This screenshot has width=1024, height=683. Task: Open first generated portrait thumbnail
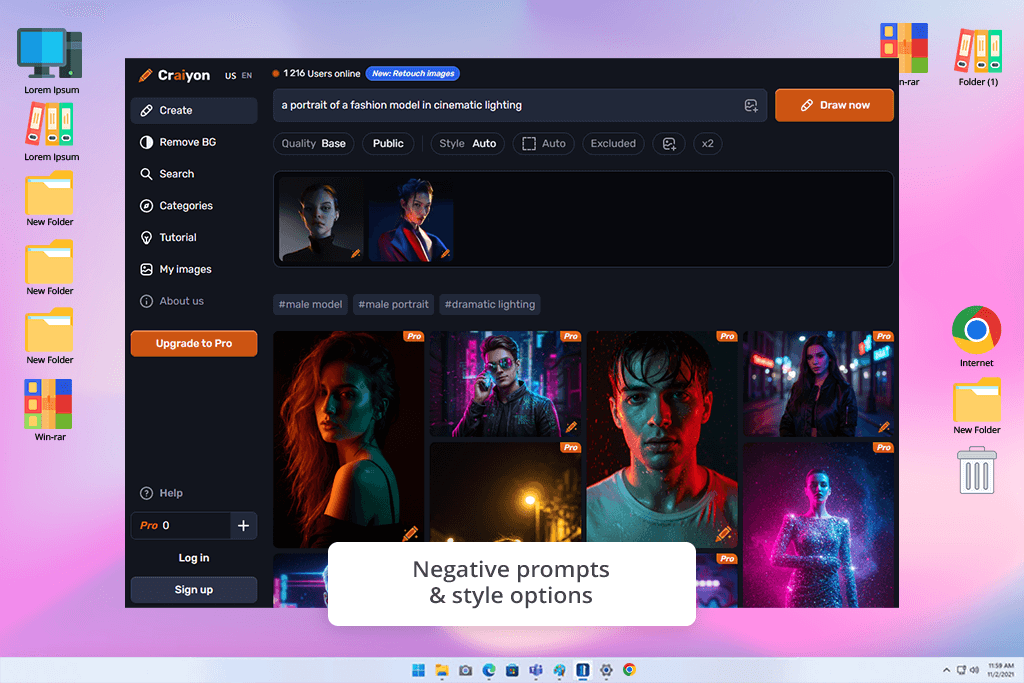pos(321,219)
